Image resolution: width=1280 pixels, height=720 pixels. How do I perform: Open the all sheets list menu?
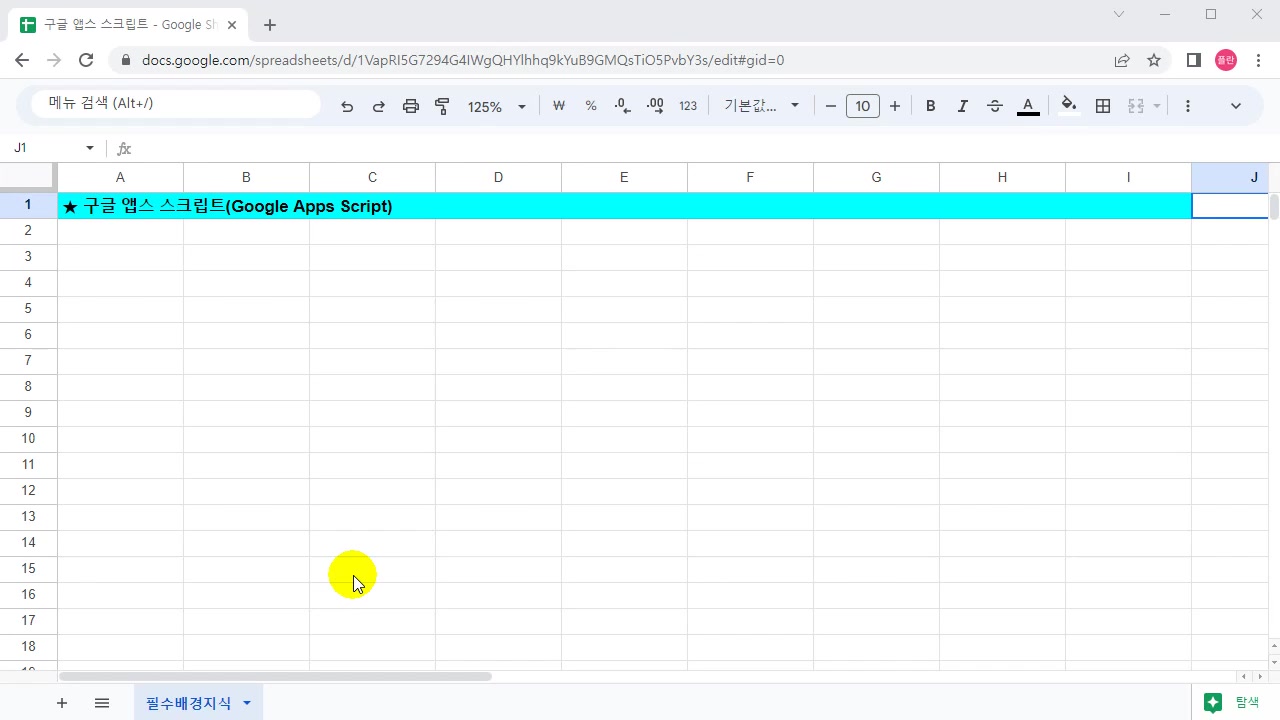click(101, 703)
